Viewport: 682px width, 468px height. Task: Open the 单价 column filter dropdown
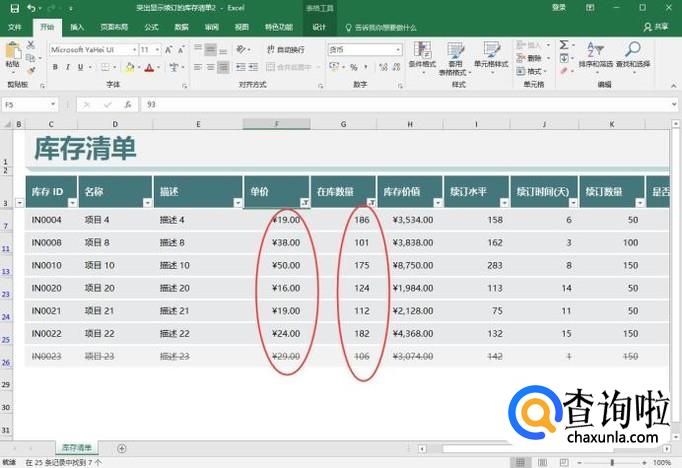(x=304, y=202)
